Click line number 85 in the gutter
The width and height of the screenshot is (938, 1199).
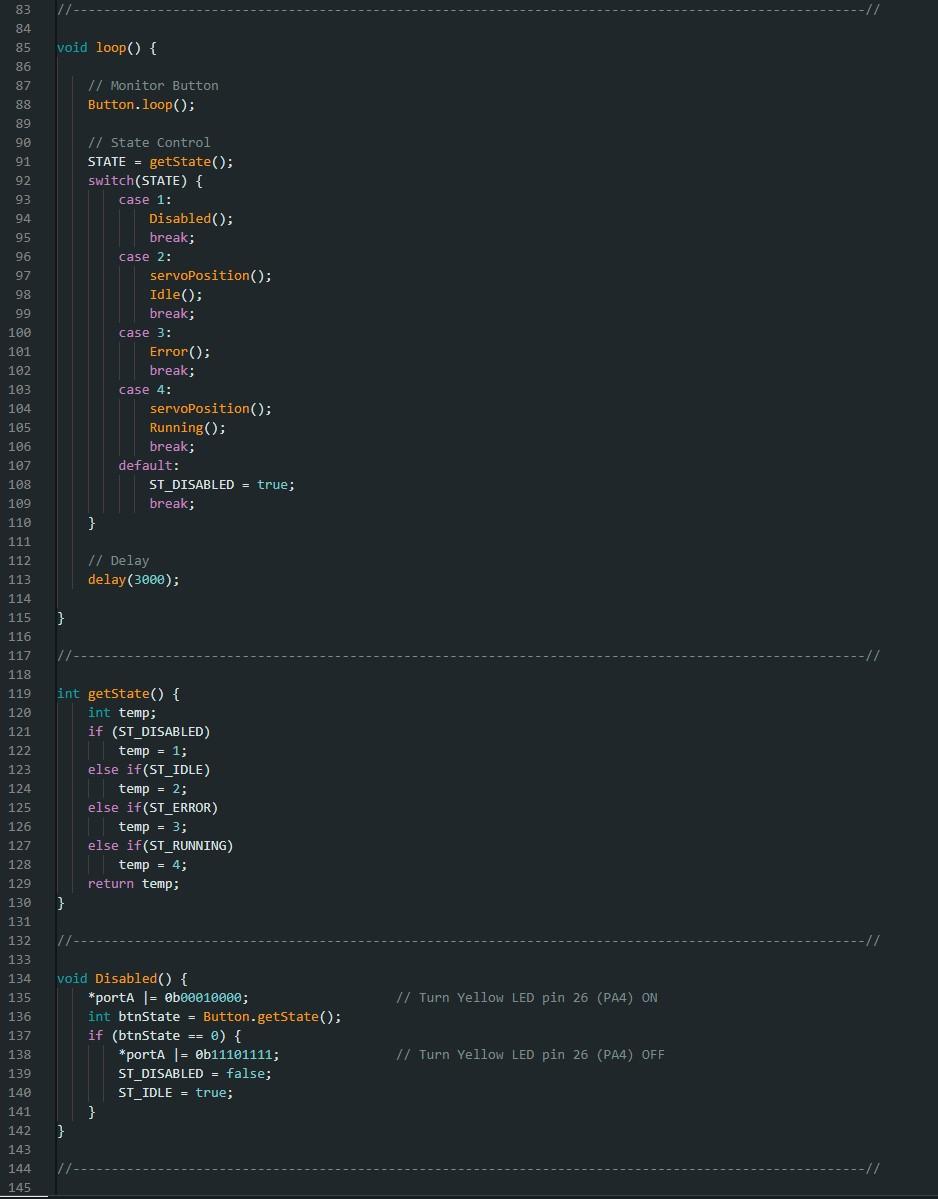tap(19, 47)
